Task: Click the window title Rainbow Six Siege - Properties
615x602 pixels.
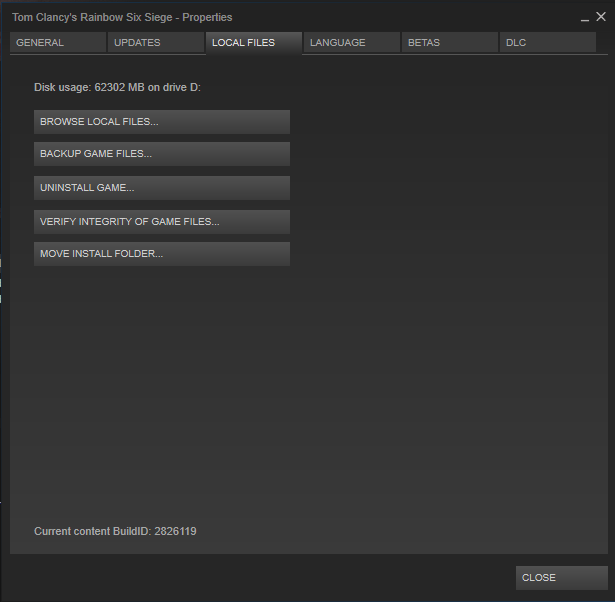Action: (x=122, y=17)
